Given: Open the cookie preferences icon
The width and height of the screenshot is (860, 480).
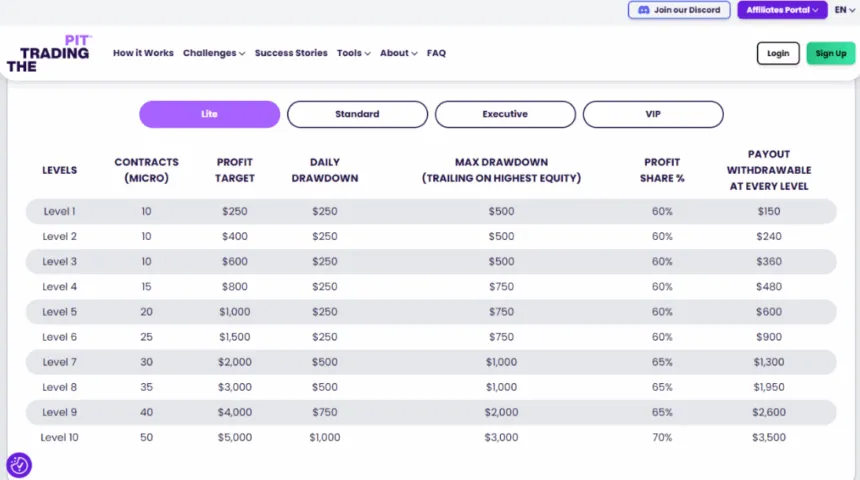Looking at the screenshot, I should pyautogui.click(x=19, y=465).
